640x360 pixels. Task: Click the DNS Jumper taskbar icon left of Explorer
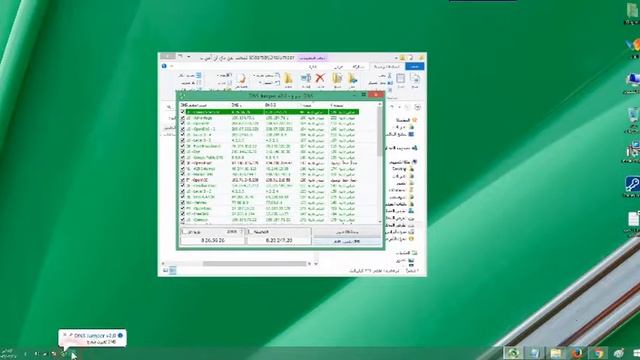click(x=513, y=353)
